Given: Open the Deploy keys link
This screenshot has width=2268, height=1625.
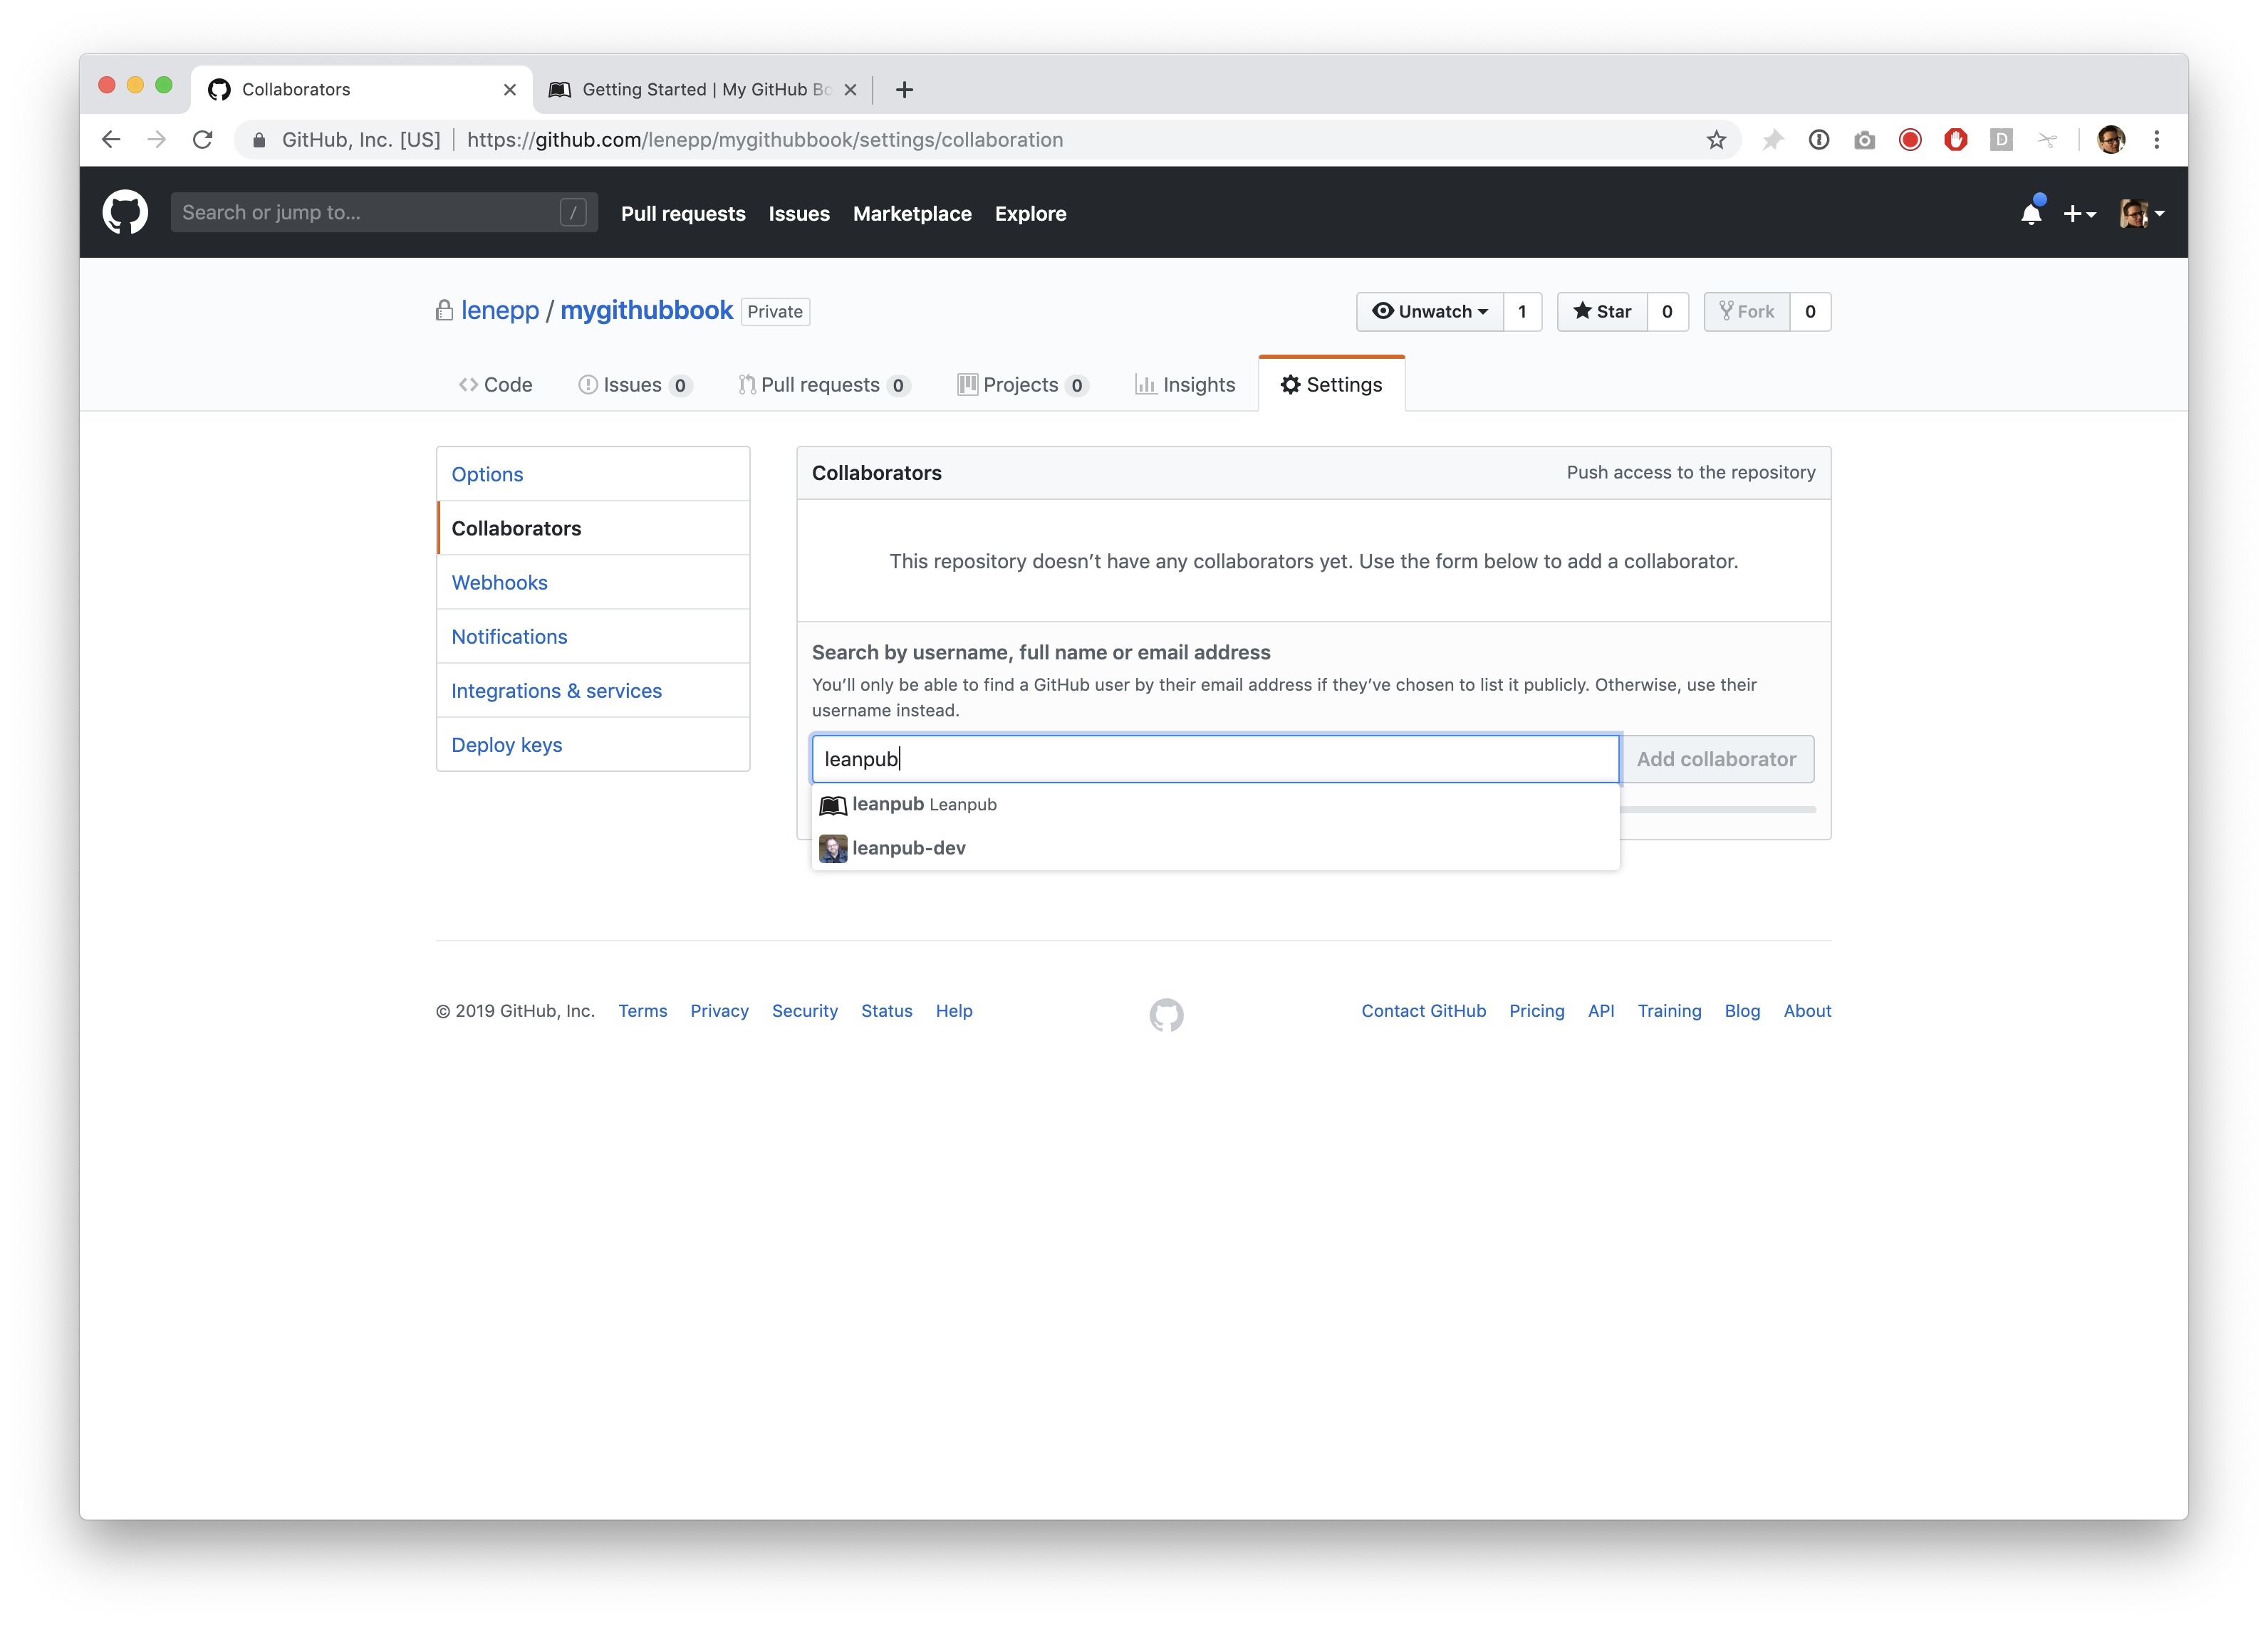Looking at the screenshot, I should coord(506,745).
